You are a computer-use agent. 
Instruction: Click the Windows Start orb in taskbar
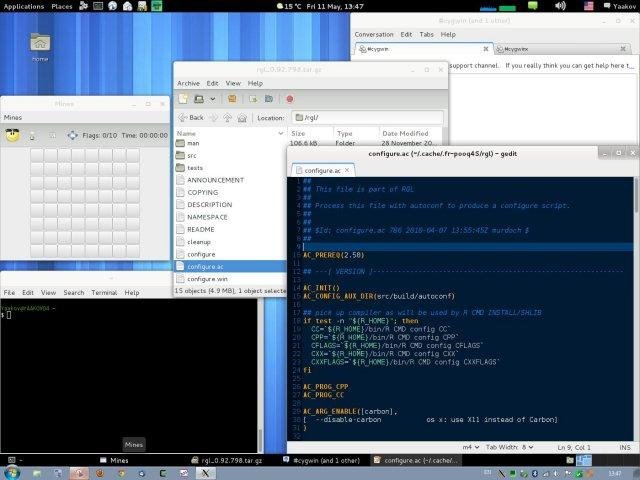click(x=12, y=471)
